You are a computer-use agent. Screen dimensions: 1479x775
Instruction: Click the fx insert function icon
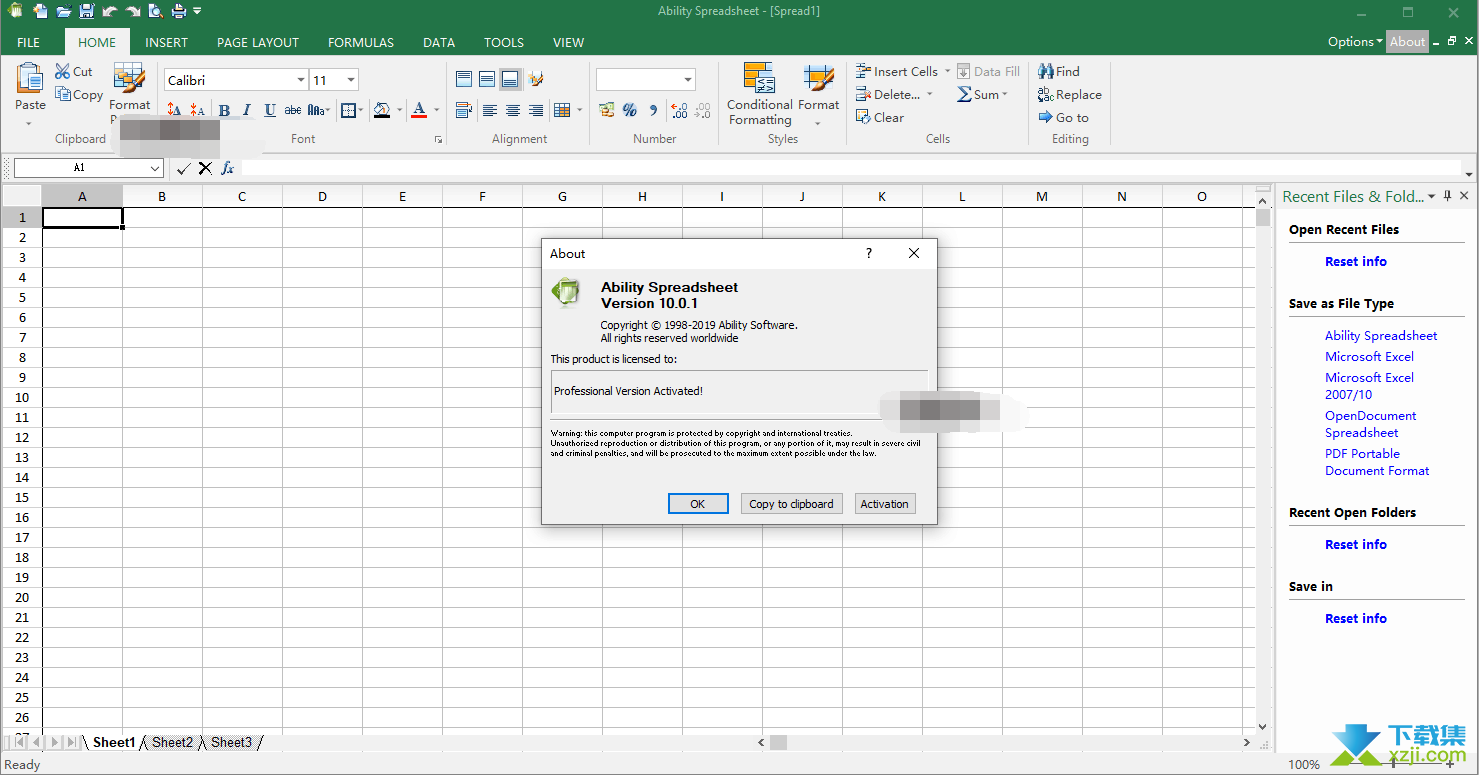click(228, 168)
